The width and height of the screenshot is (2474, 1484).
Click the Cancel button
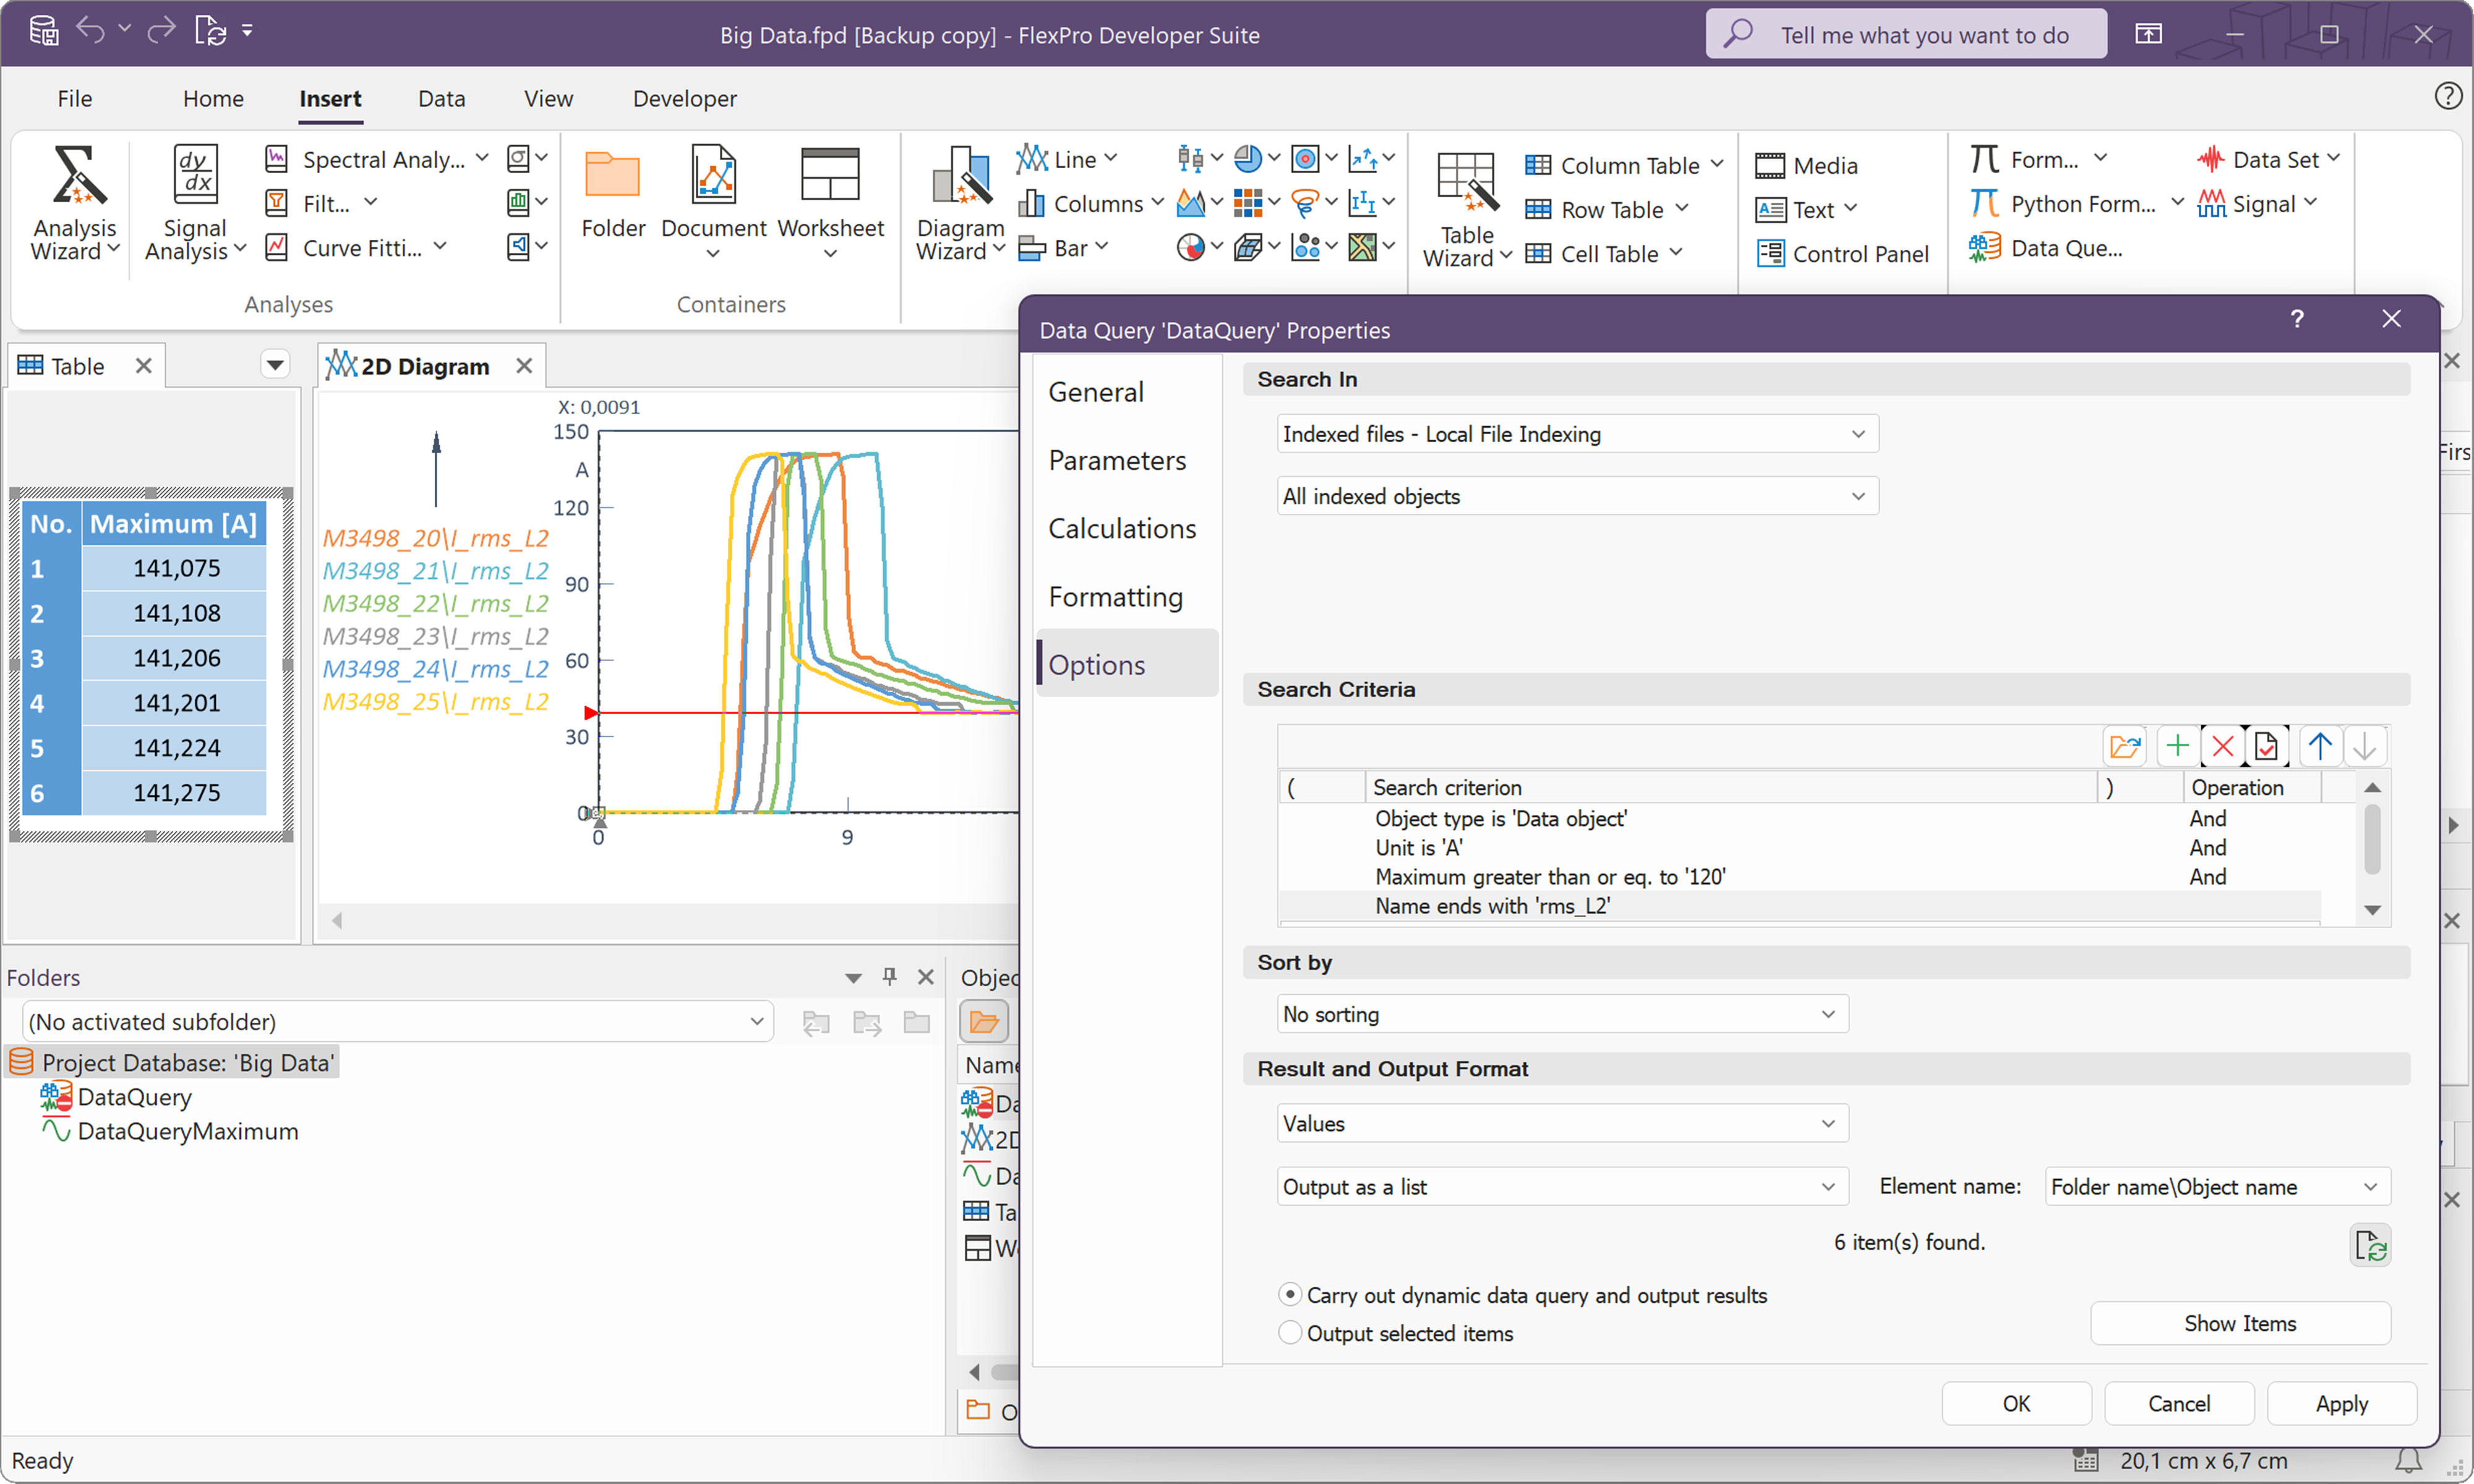coord(2179,1403)
